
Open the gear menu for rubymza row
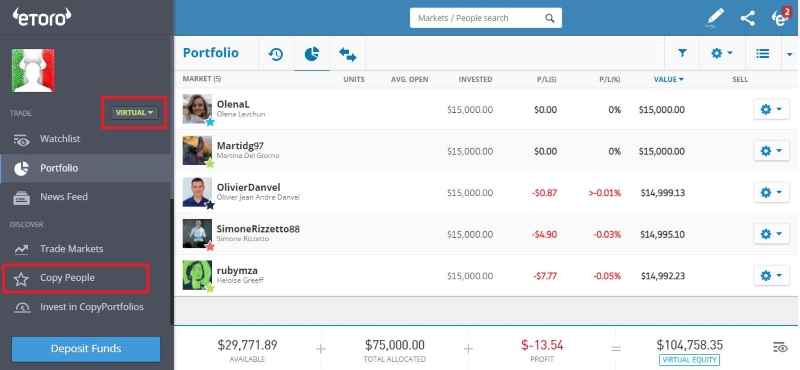pyautogui.click(x=771, y=276)
